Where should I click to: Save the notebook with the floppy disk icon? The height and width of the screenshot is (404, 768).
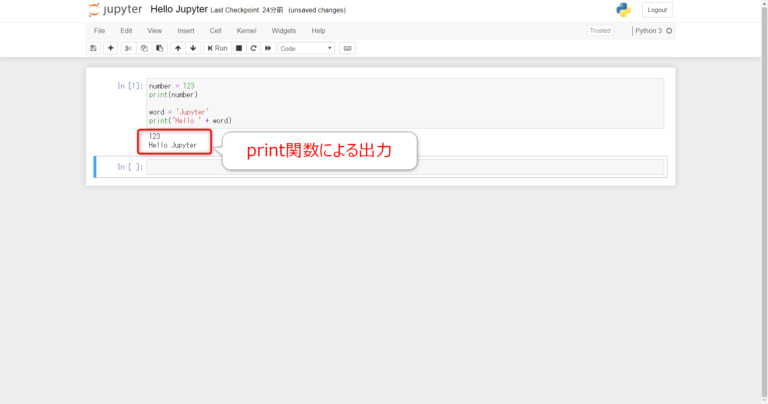click(93, 48)
